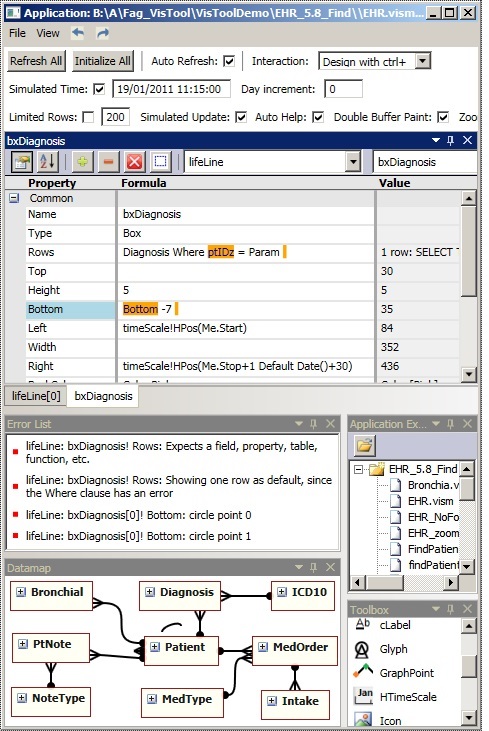Screen dimensions: 489x731
Task: Enable the Limited Rows checkbox
Action: [88, 117]
